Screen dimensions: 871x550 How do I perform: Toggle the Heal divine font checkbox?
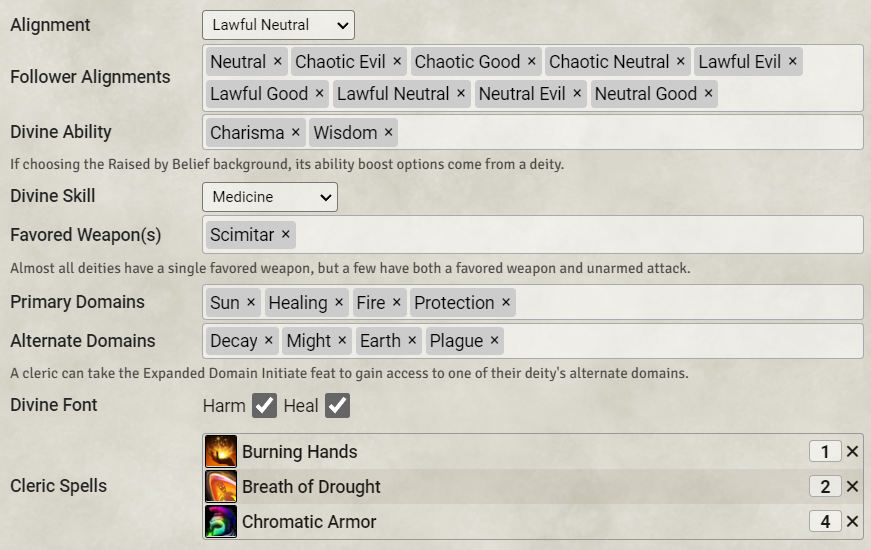(337, 406)
